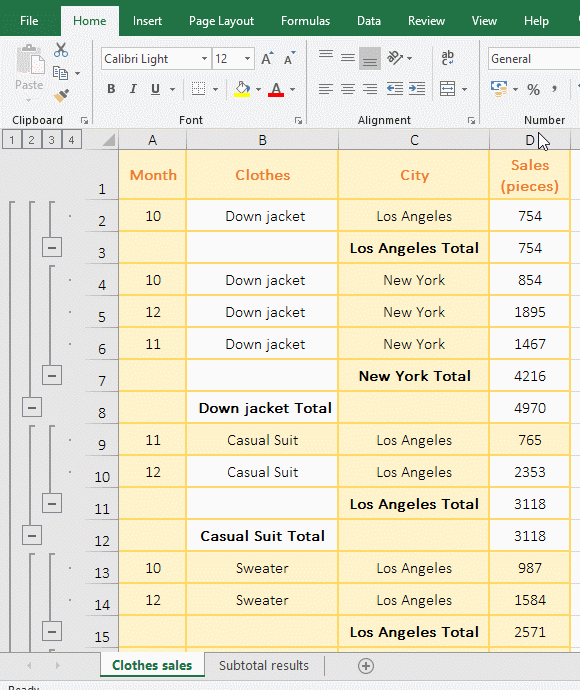580x690 pixels.
Task: Click the Cut scissors icon
Action: [x=61, y=50]
